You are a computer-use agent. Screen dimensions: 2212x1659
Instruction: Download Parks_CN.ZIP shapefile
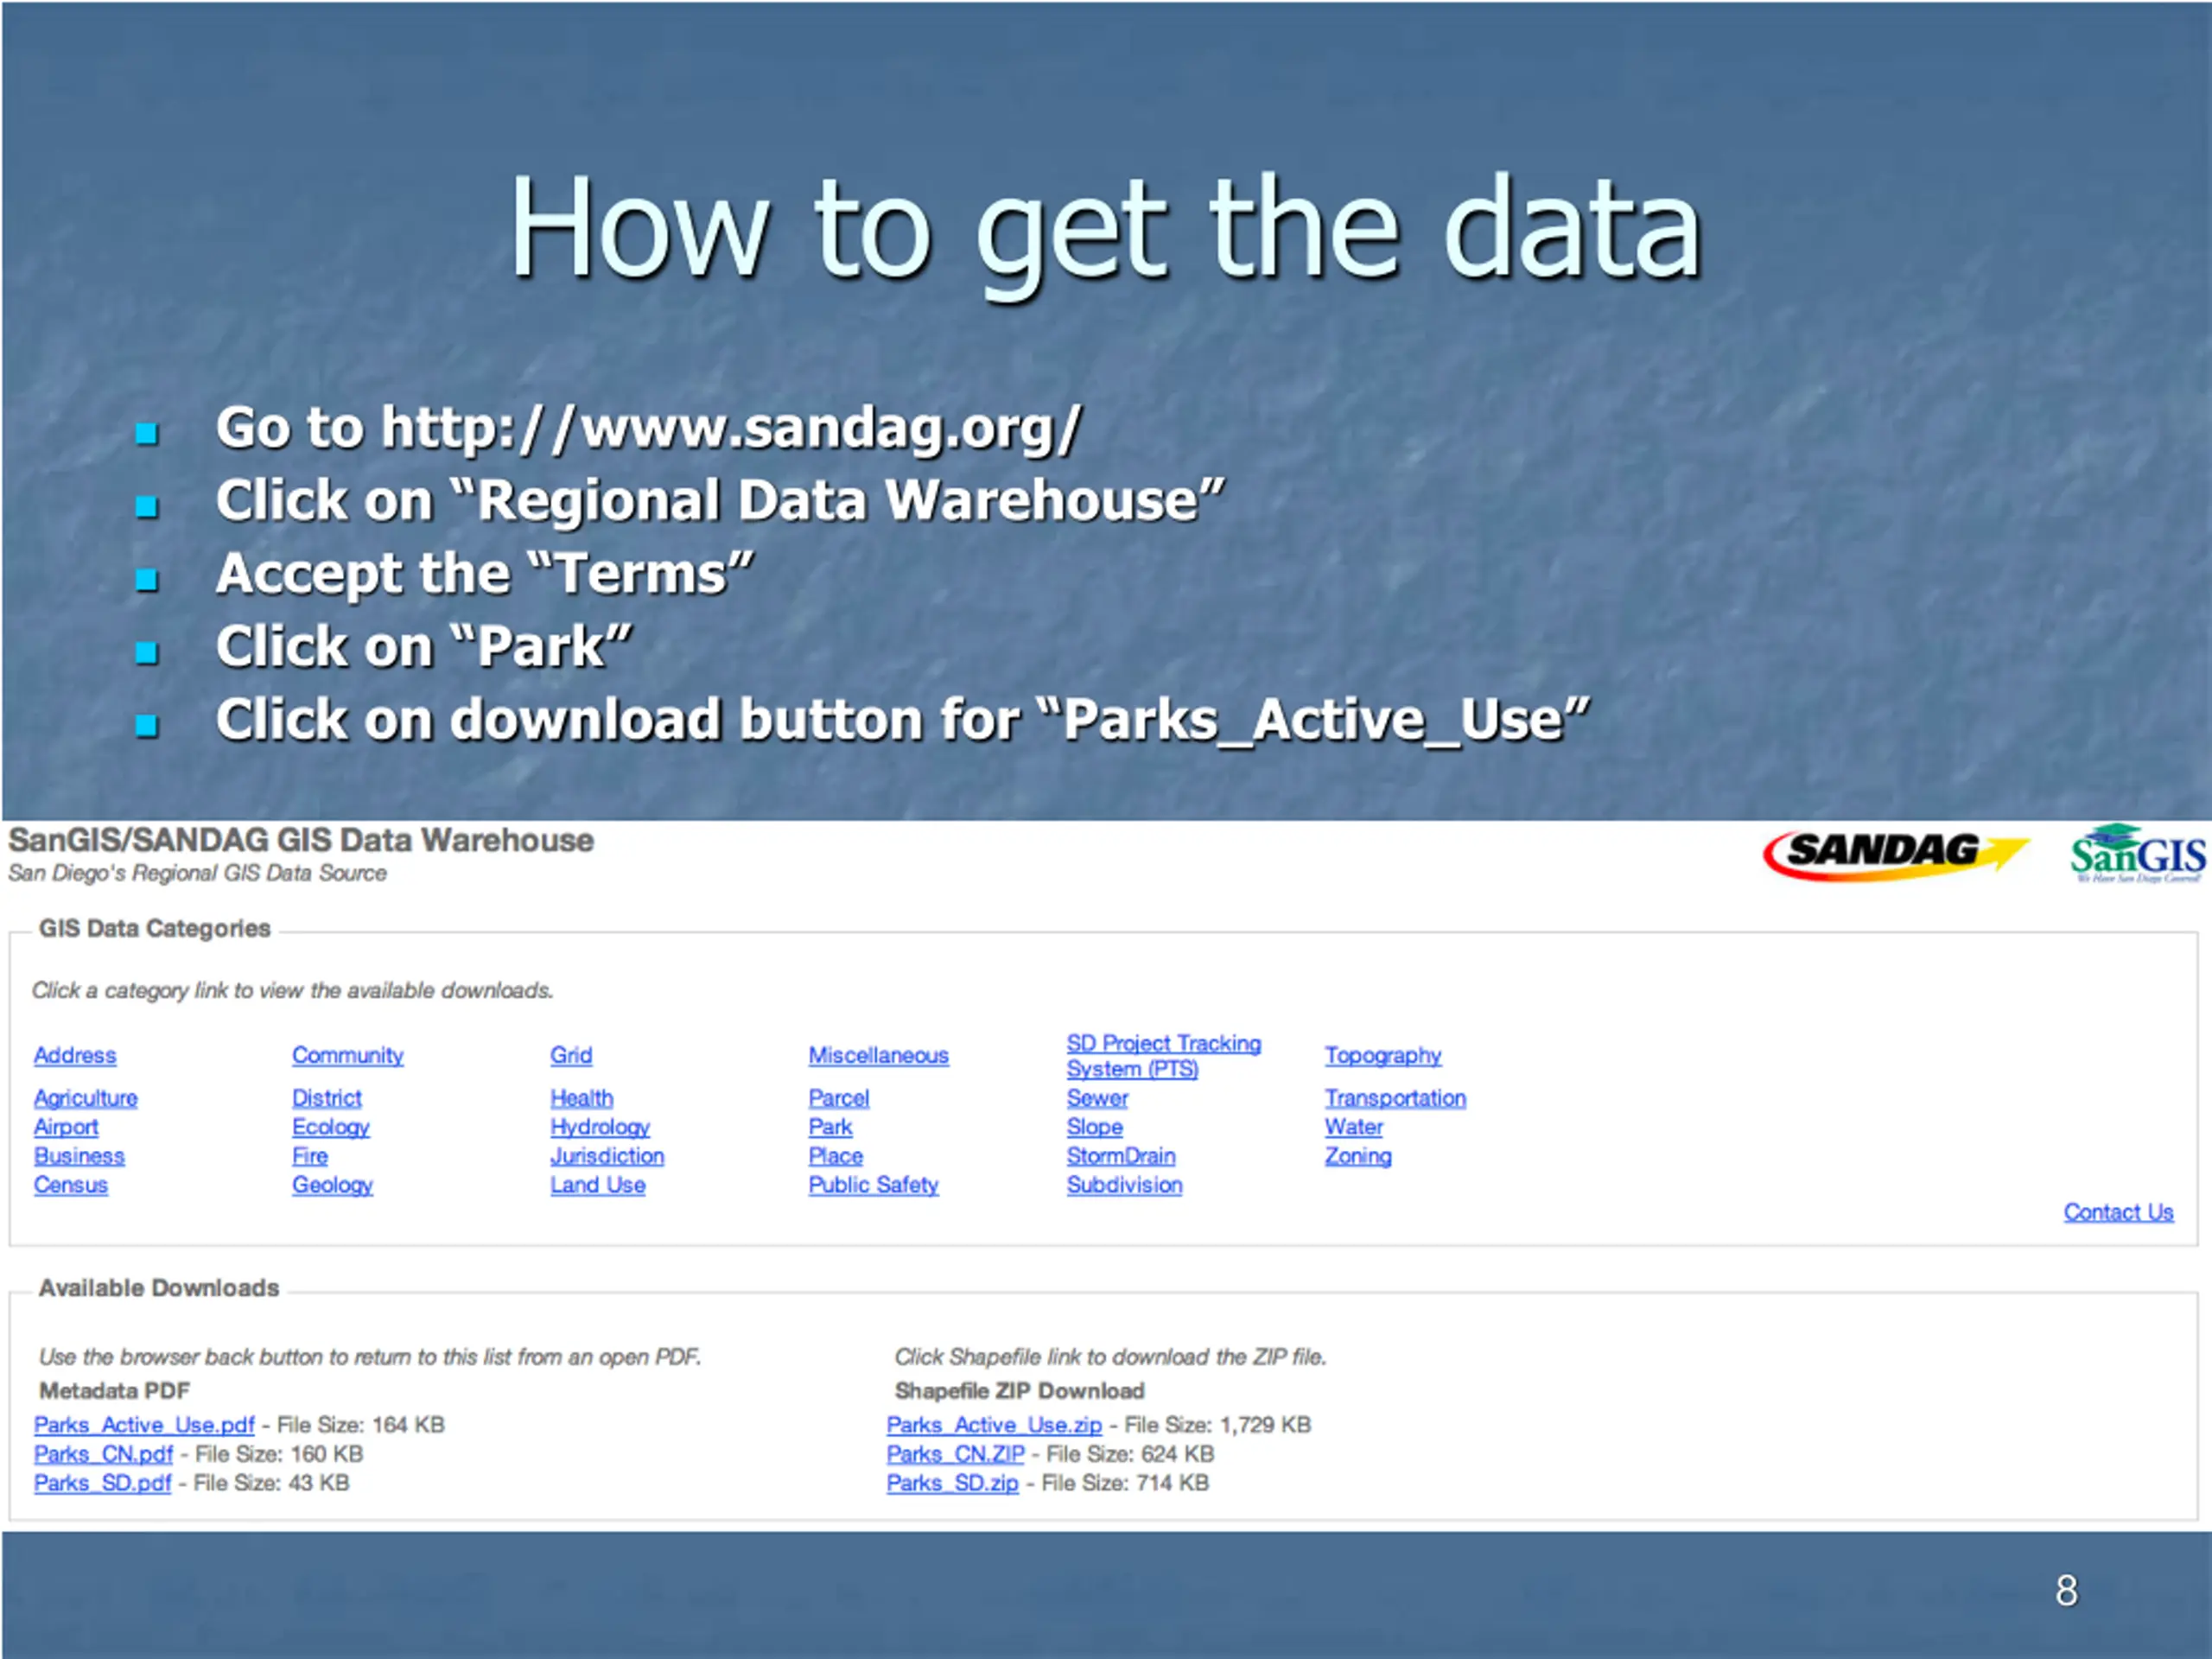[x=956, y=1454]
